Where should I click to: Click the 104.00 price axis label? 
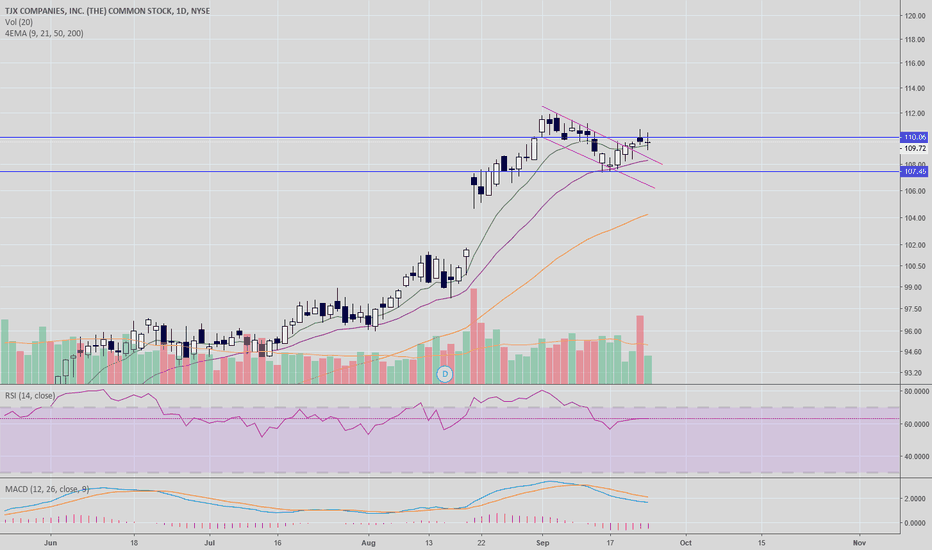[x=915, y=218]
